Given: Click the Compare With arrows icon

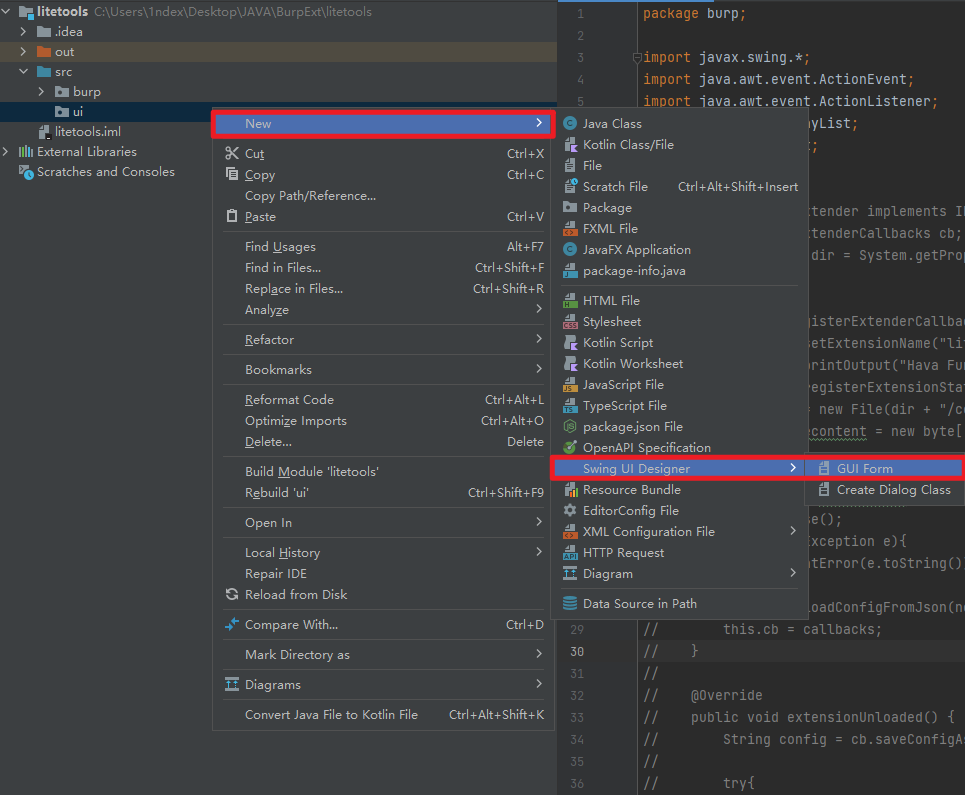Looking at the screenshot, I should [x=232, y=625].
